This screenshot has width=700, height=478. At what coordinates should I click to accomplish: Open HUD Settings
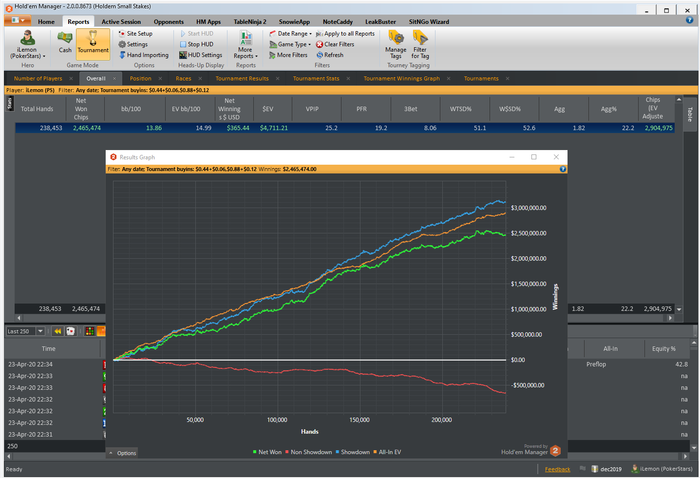pyautogui.click(x=200, y=55)
